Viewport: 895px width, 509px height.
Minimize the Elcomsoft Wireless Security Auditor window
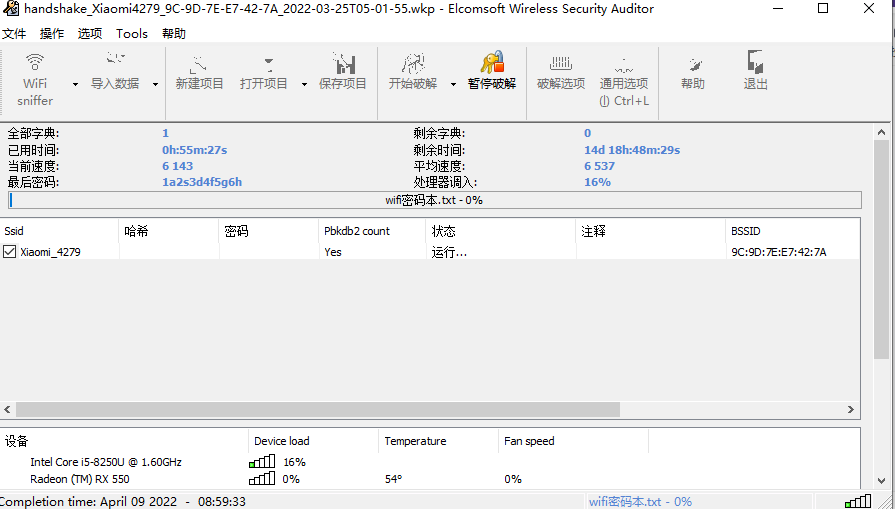pos(779,9)
